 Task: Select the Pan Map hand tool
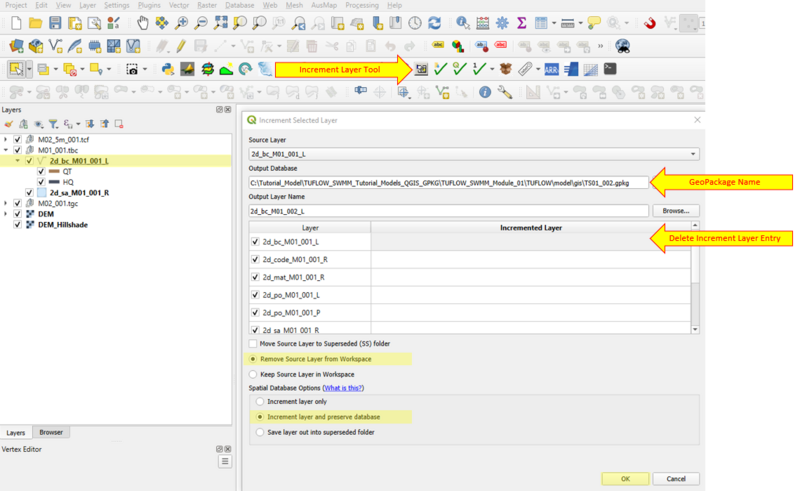coord(143,22)
